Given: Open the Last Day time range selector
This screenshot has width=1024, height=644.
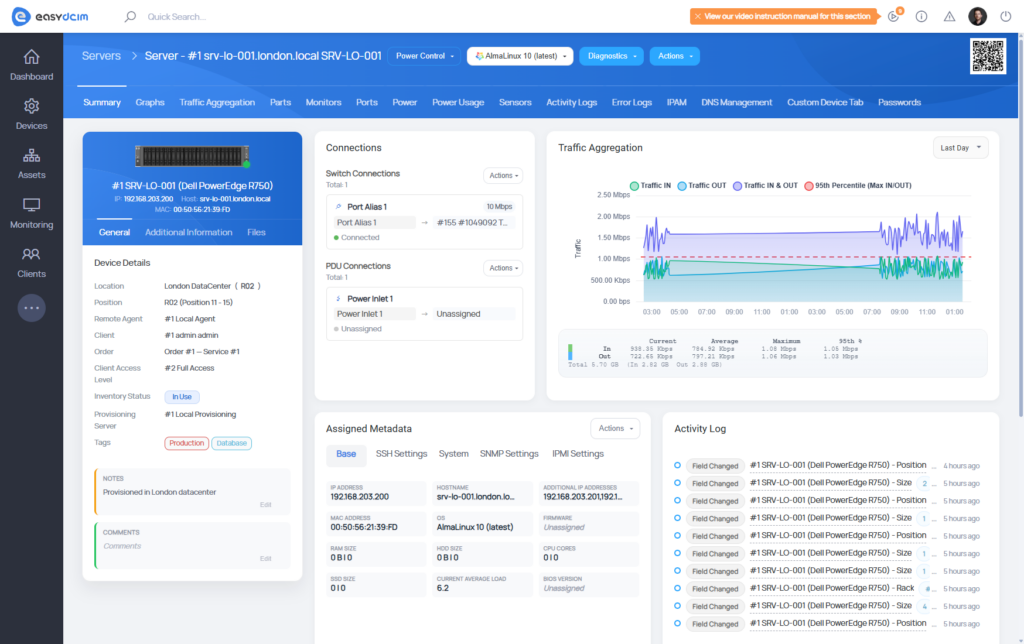Looking at the screenshot, I should coord(958,147).
